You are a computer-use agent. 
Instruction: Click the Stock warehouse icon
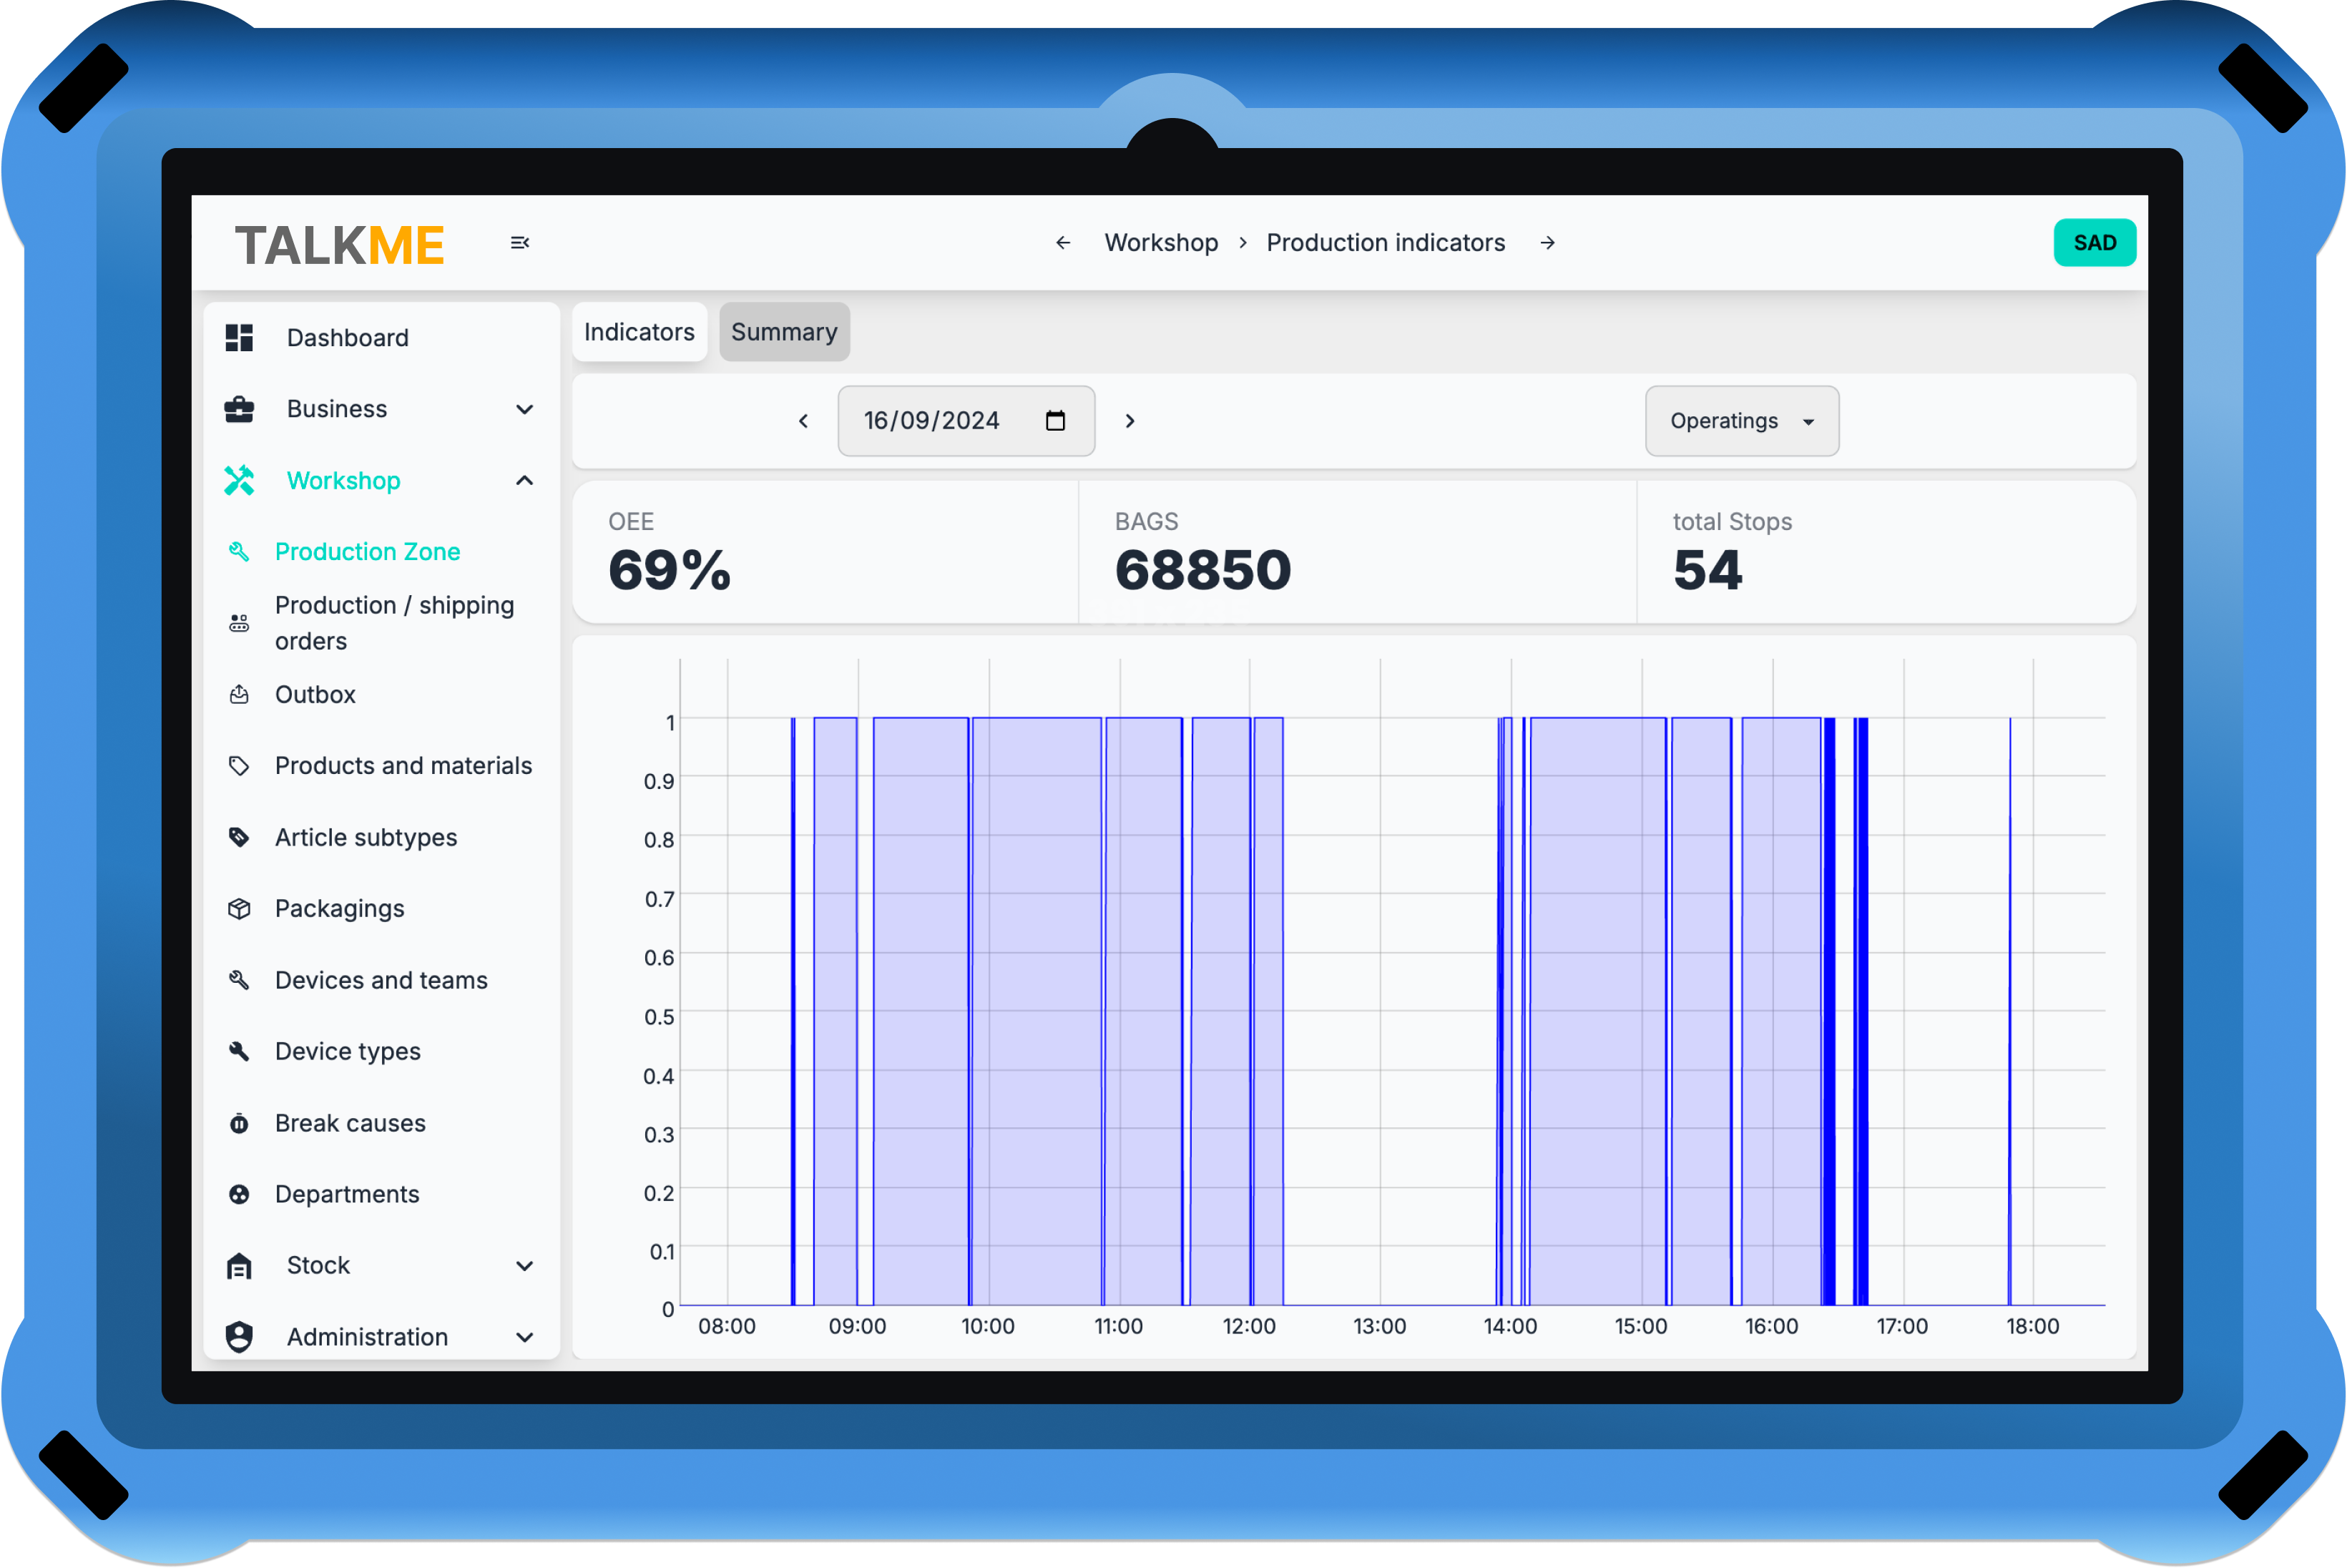[239, 1266]
